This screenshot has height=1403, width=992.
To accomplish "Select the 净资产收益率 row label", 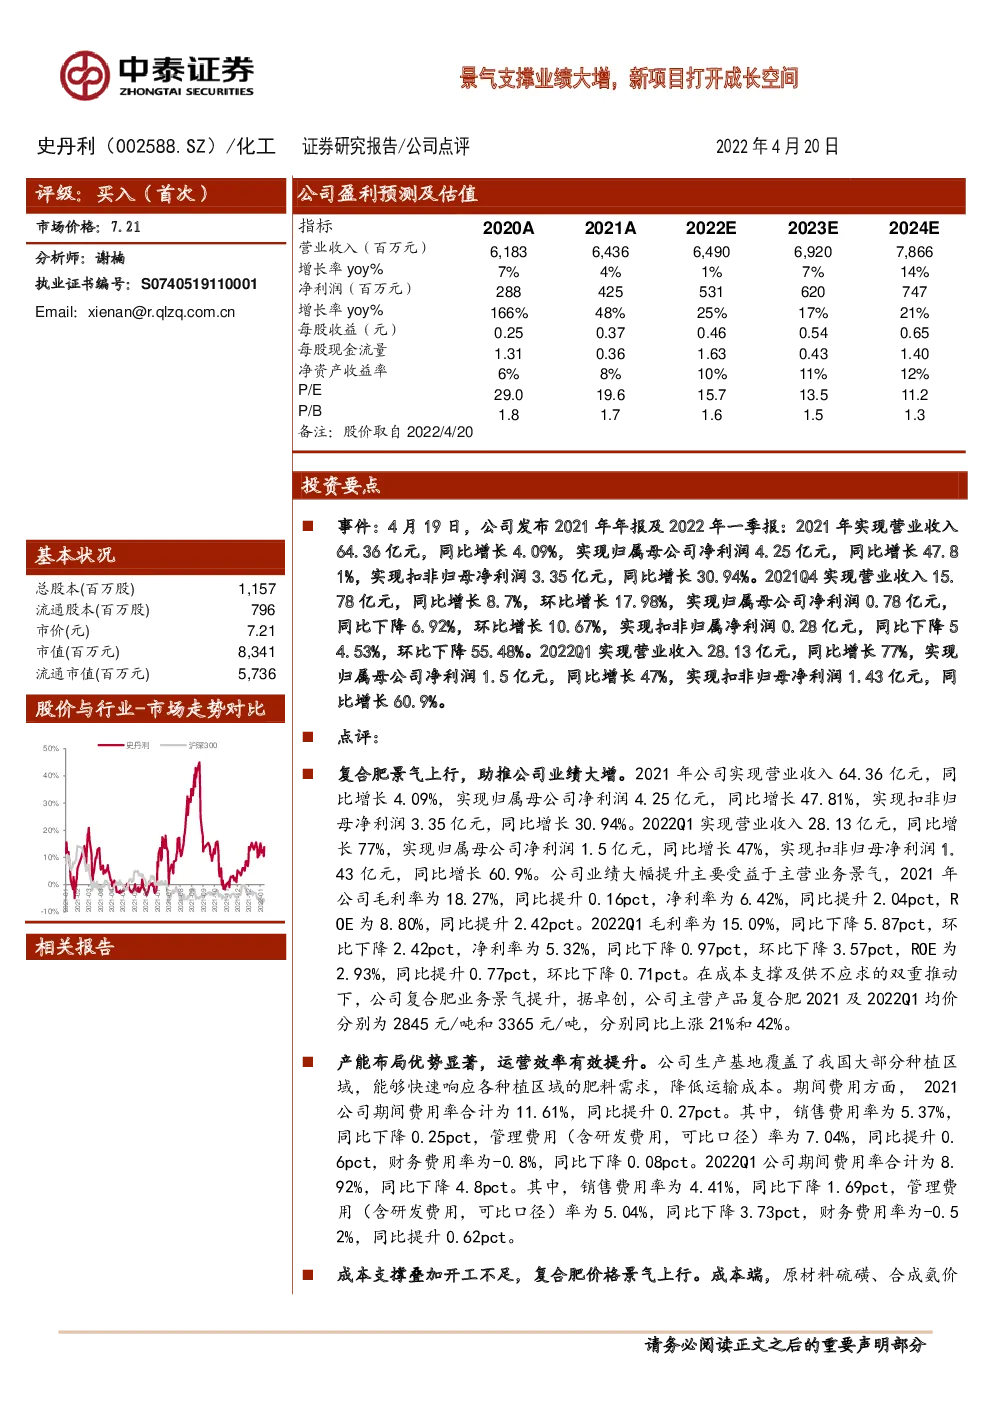I will (x=342, y=371).
